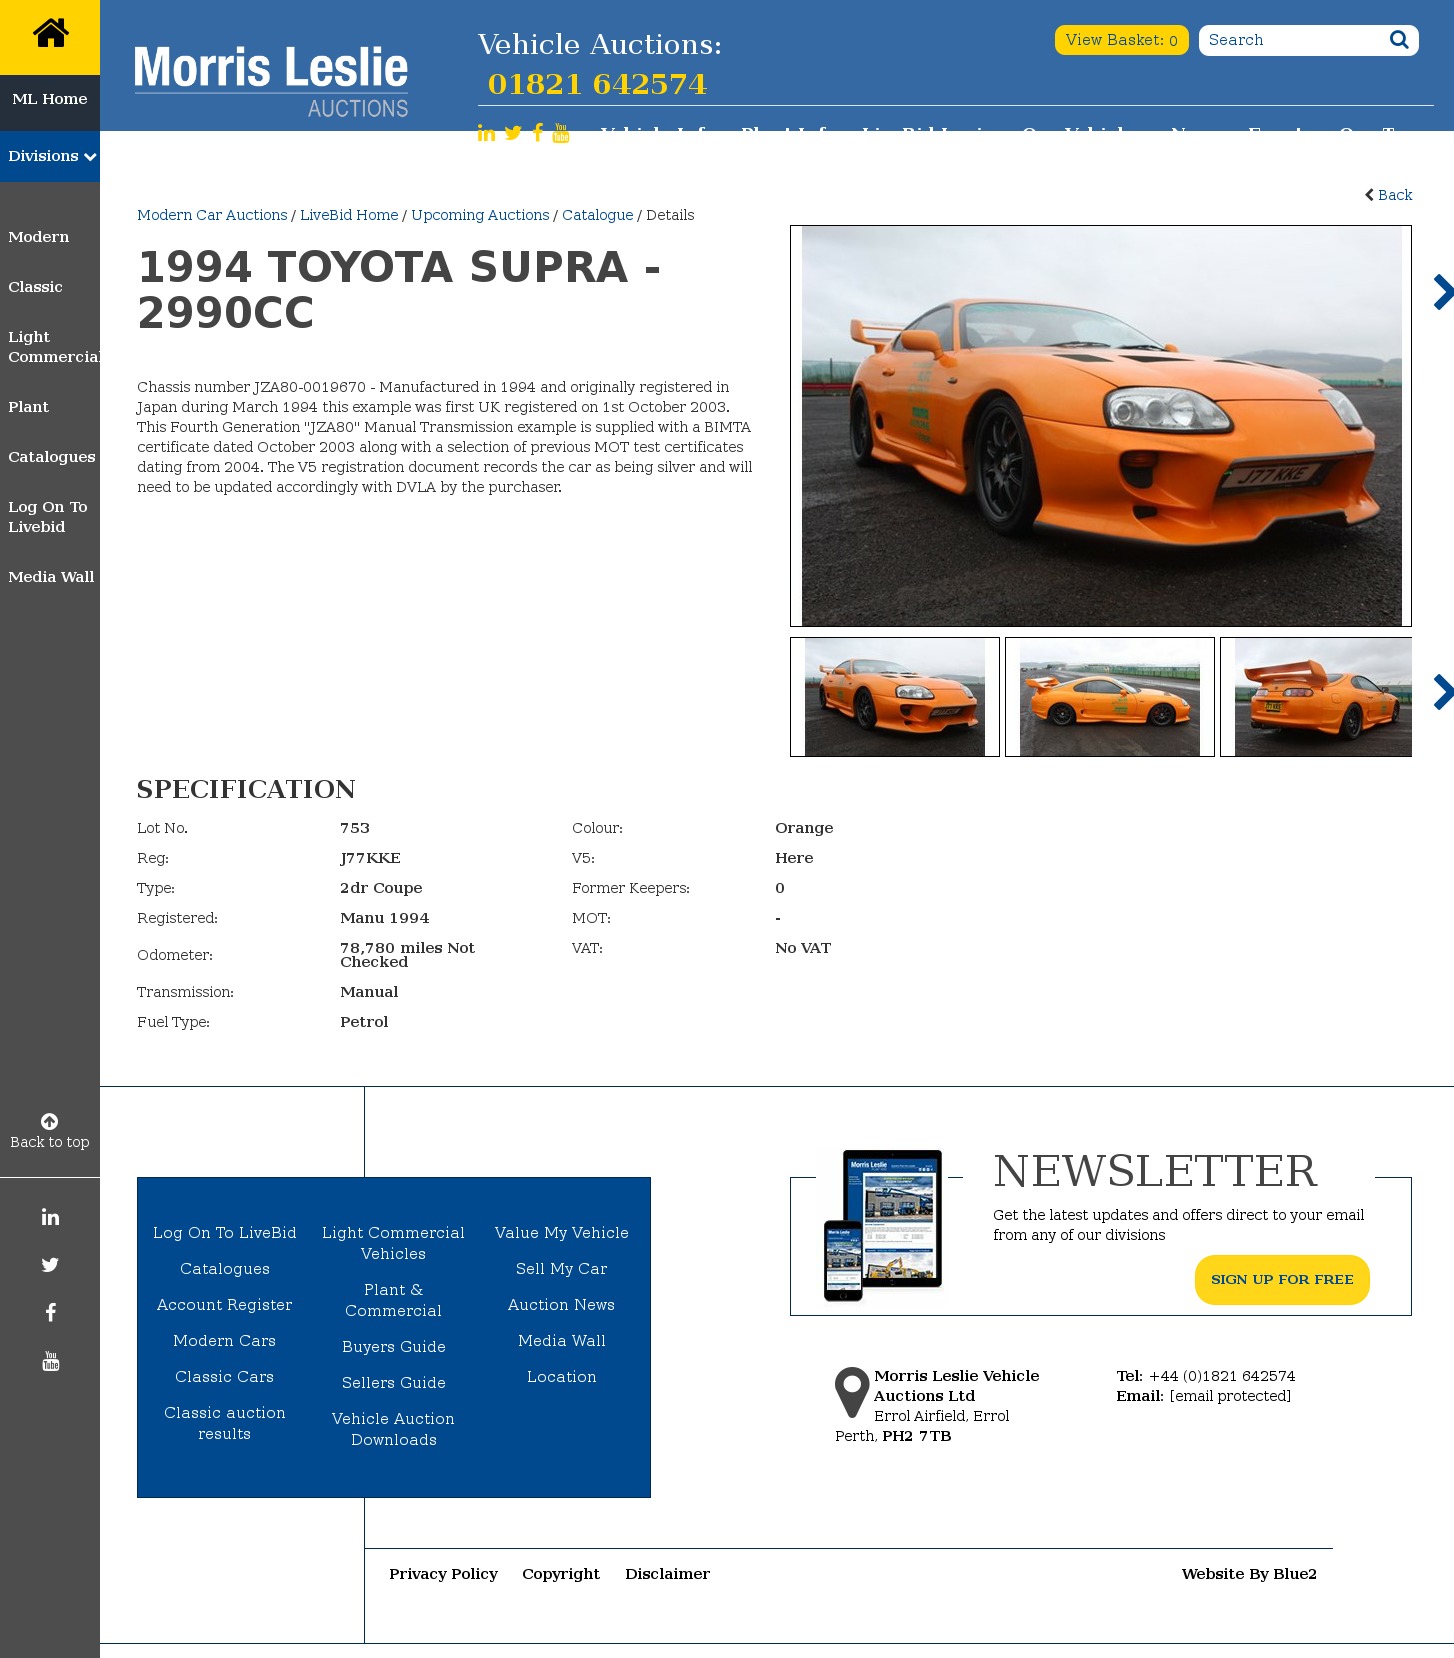
Task: Click the location pin icon in footer
Action: [852, 1392]
